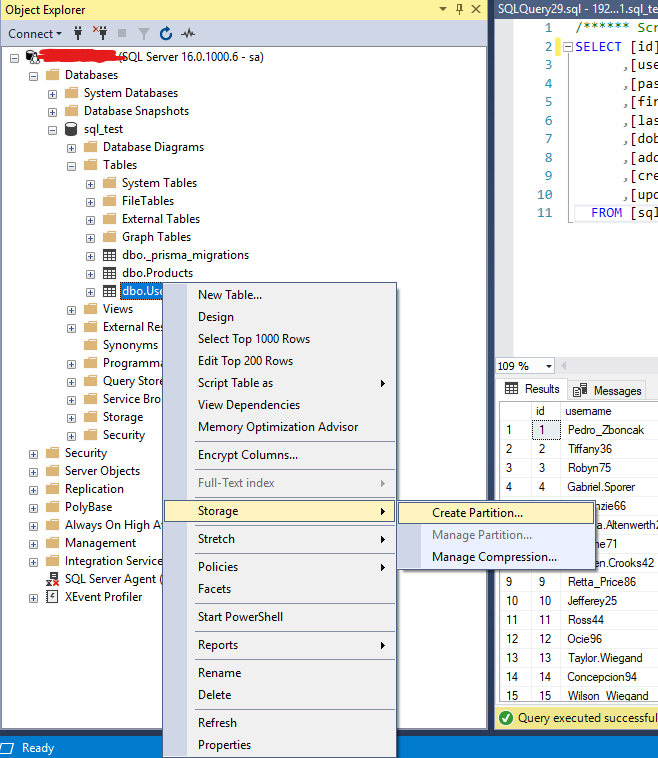Collapse the SELECT statement outline box

[x=568, y=47]
